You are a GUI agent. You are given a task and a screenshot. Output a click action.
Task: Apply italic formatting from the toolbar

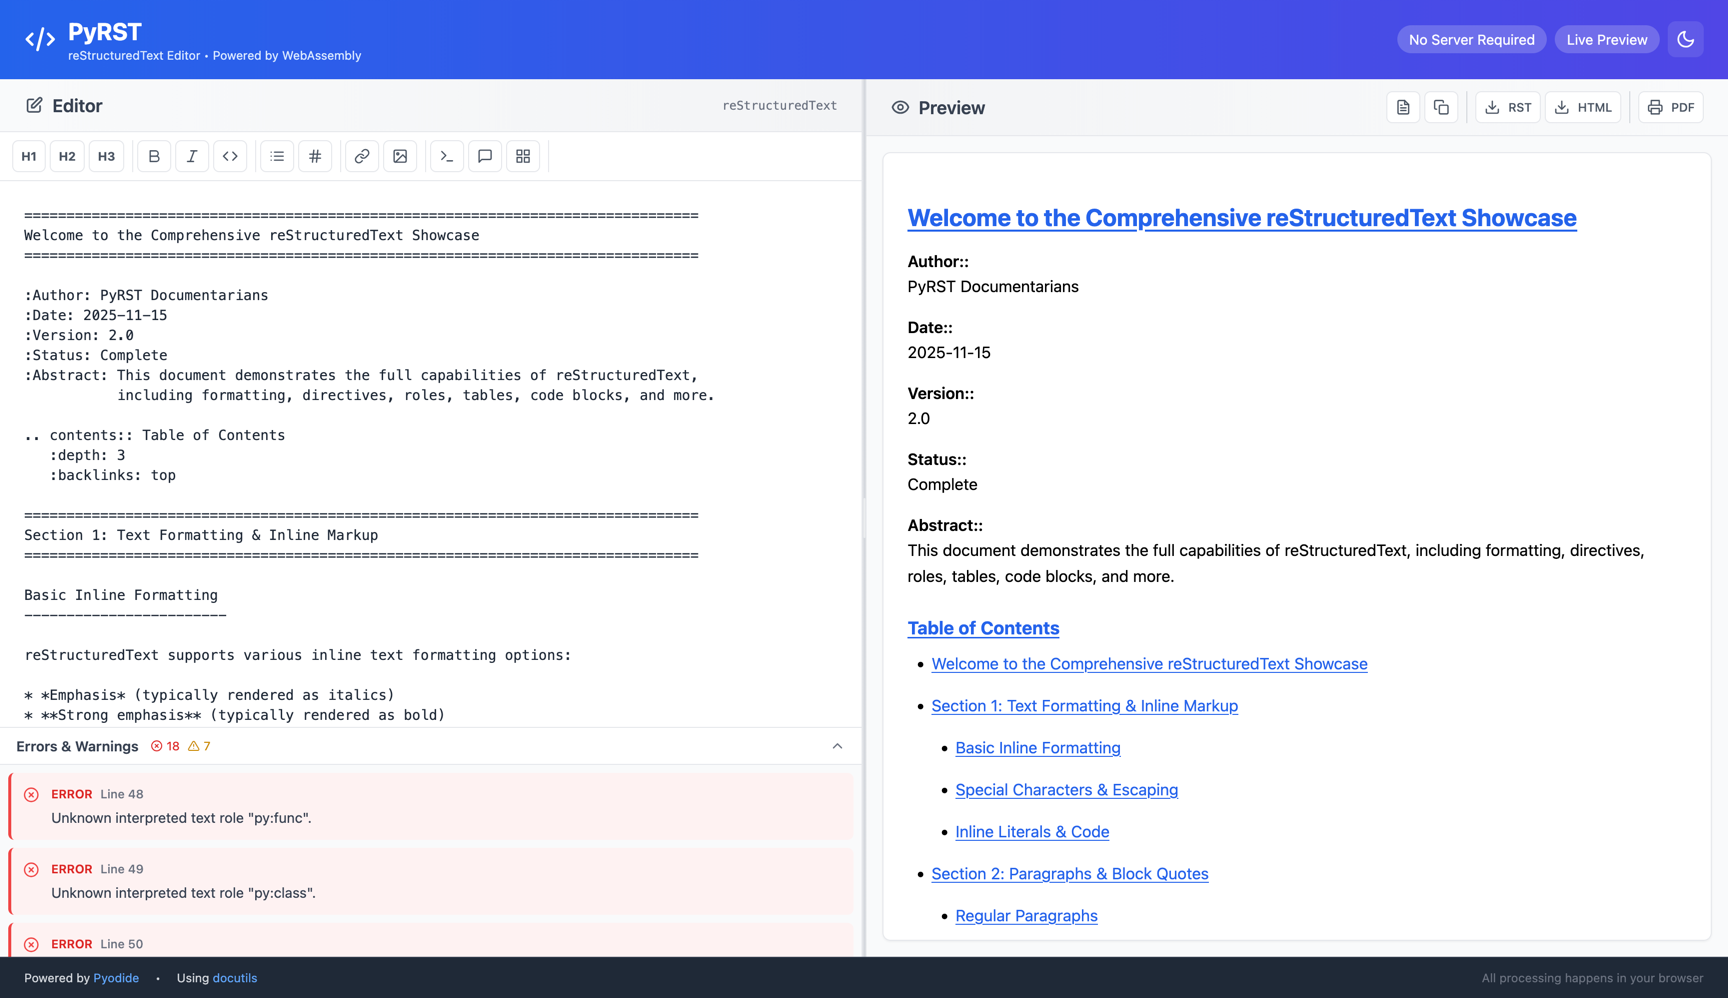(192, 156)
